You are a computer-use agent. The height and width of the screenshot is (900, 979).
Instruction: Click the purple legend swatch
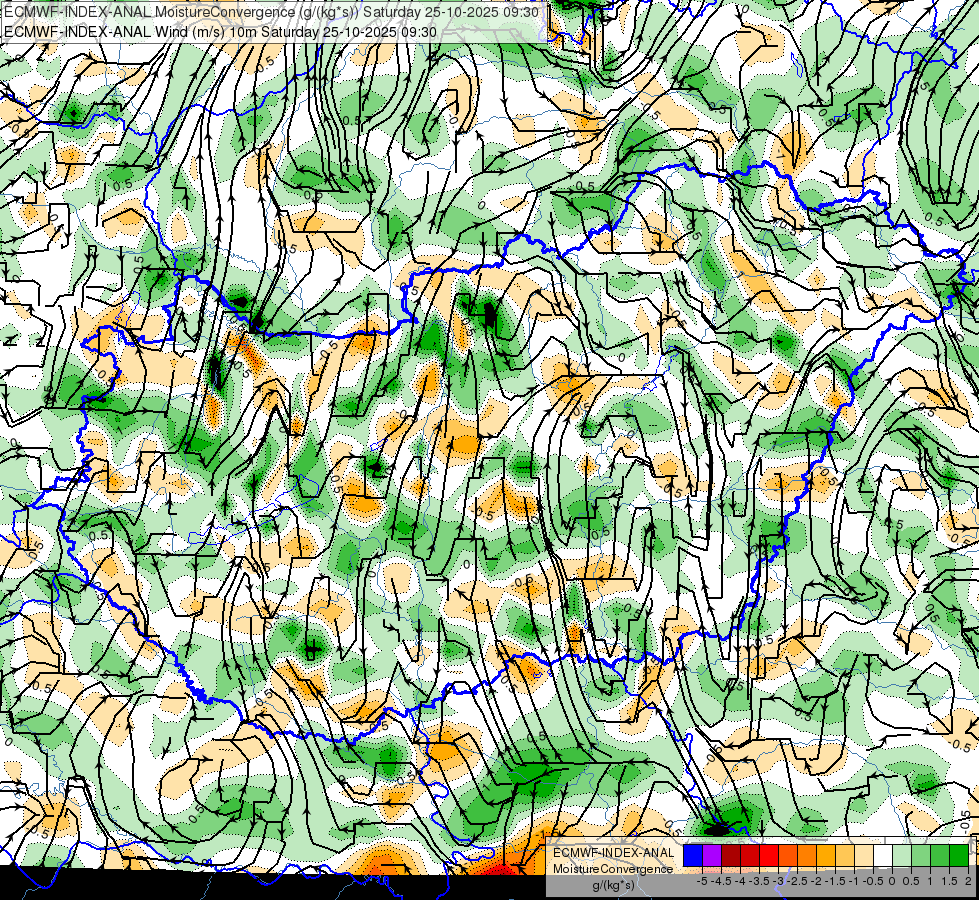712,855
